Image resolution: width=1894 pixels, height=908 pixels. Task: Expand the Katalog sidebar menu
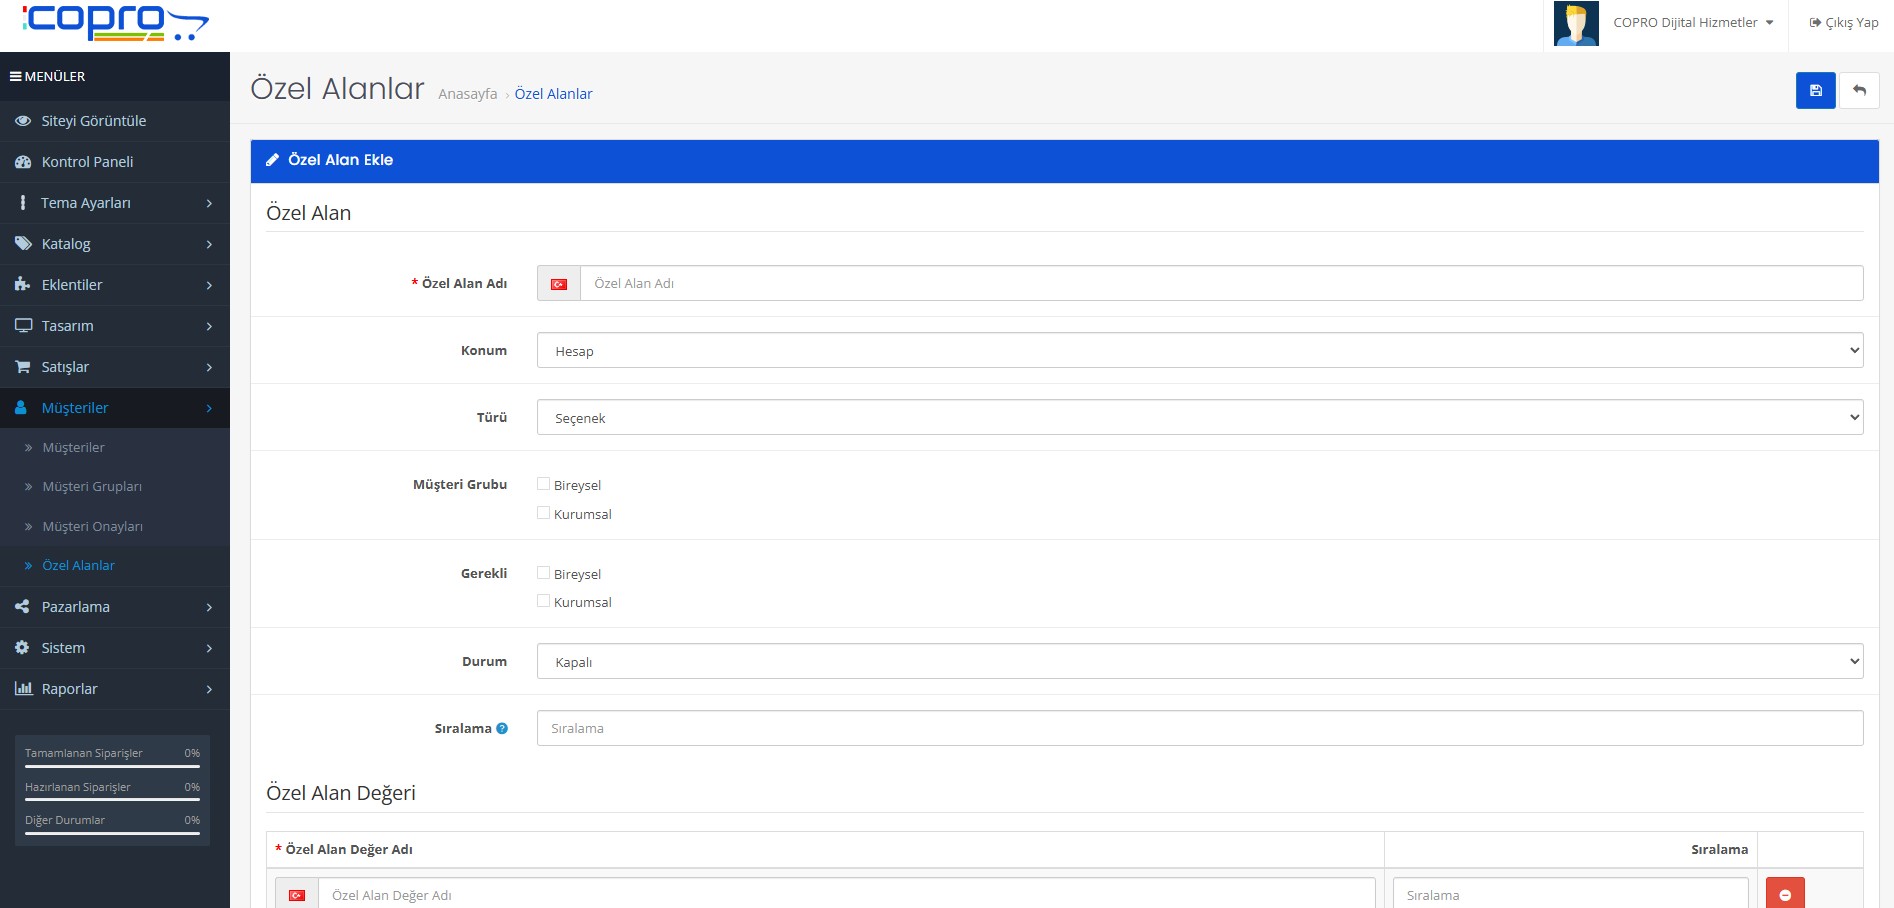pos(114,244)
